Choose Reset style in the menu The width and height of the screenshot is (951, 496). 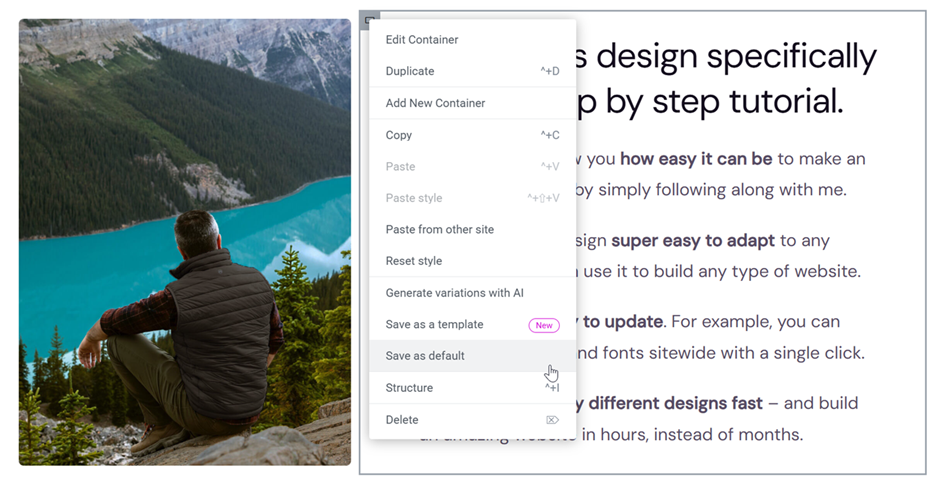472,261
